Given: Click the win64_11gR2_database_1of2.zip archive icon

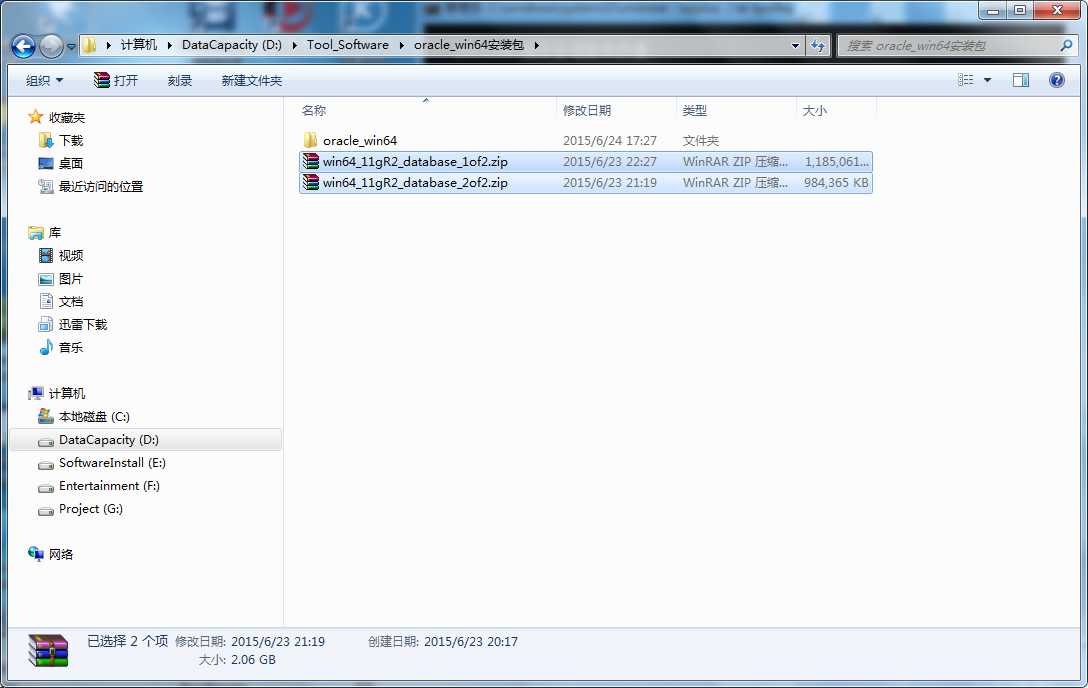Looking at the screenshot, I should tap(311, 162).
